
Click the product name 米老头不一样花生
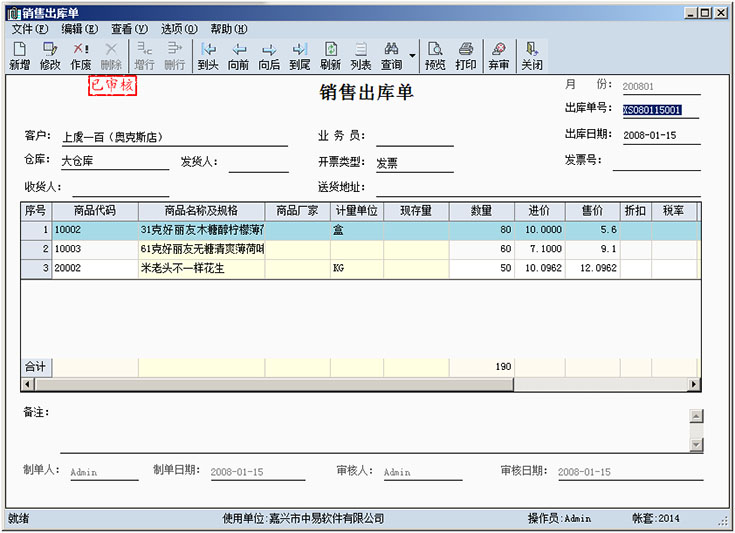pos(183,269)
